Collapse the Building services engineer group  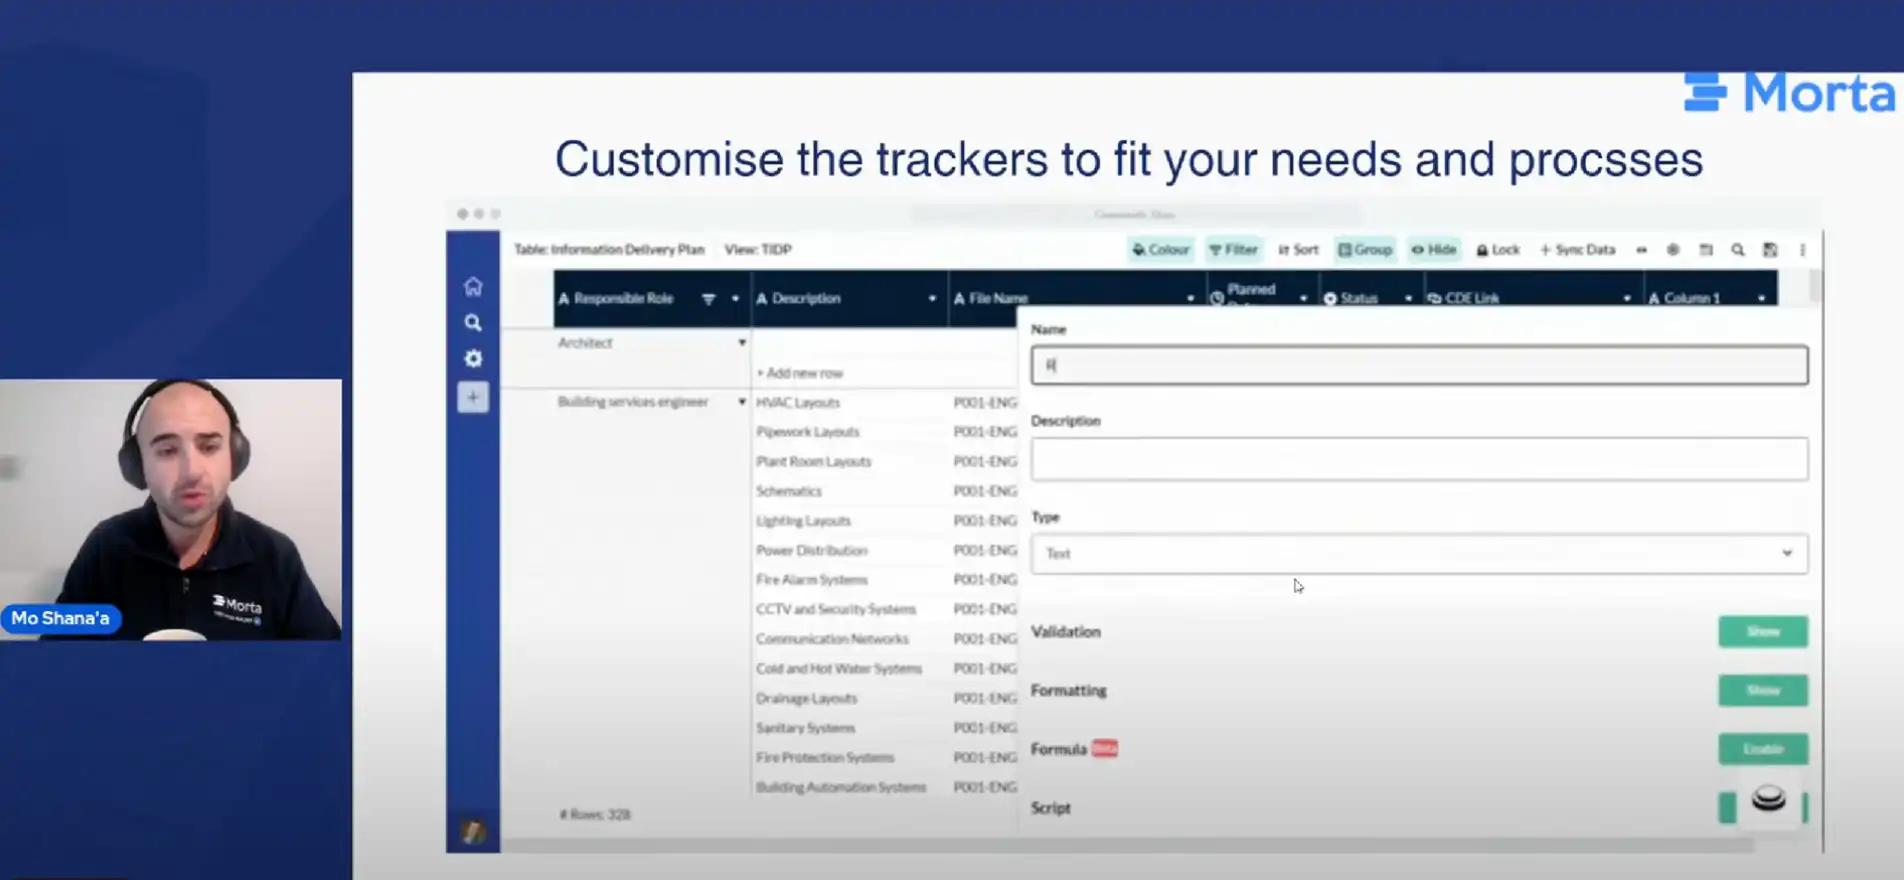(x=742, y=402)
